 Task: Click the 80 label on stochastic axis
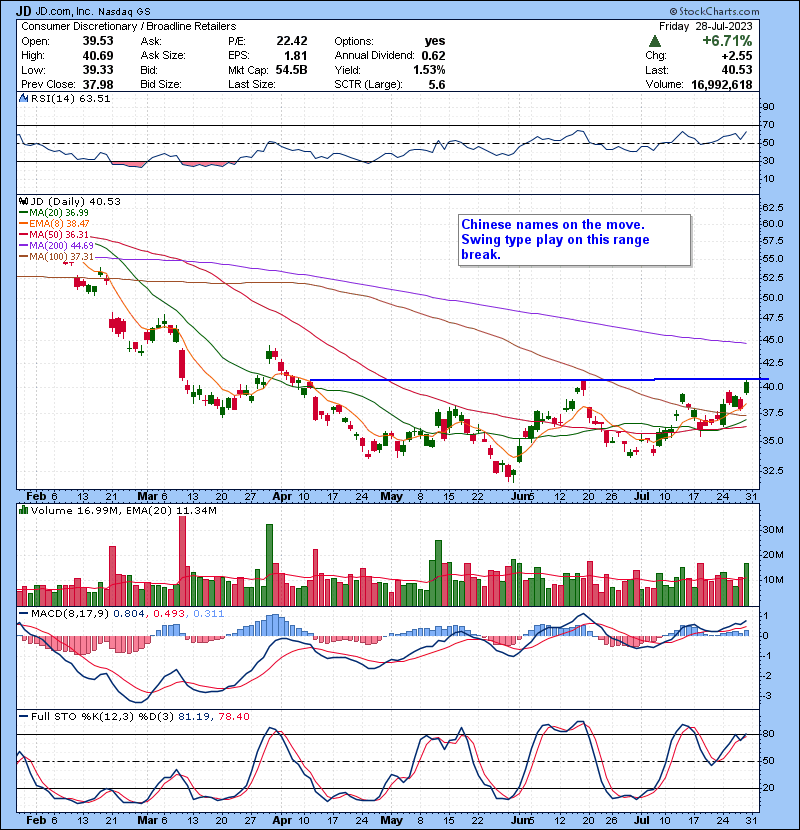pyautogui.click(x=768, y=734)
